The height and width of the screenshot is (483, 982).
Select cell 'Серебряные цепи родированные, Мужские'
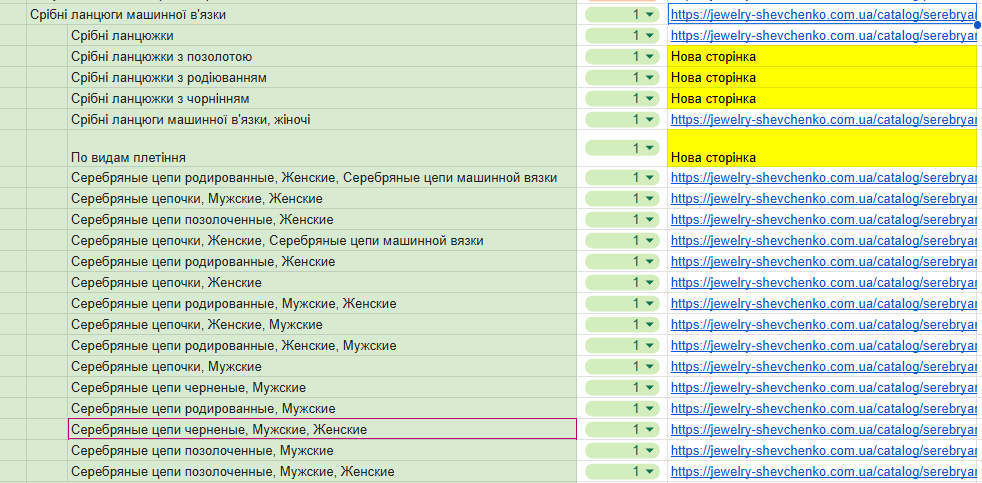pyautogui.click(x=323, y=408)
